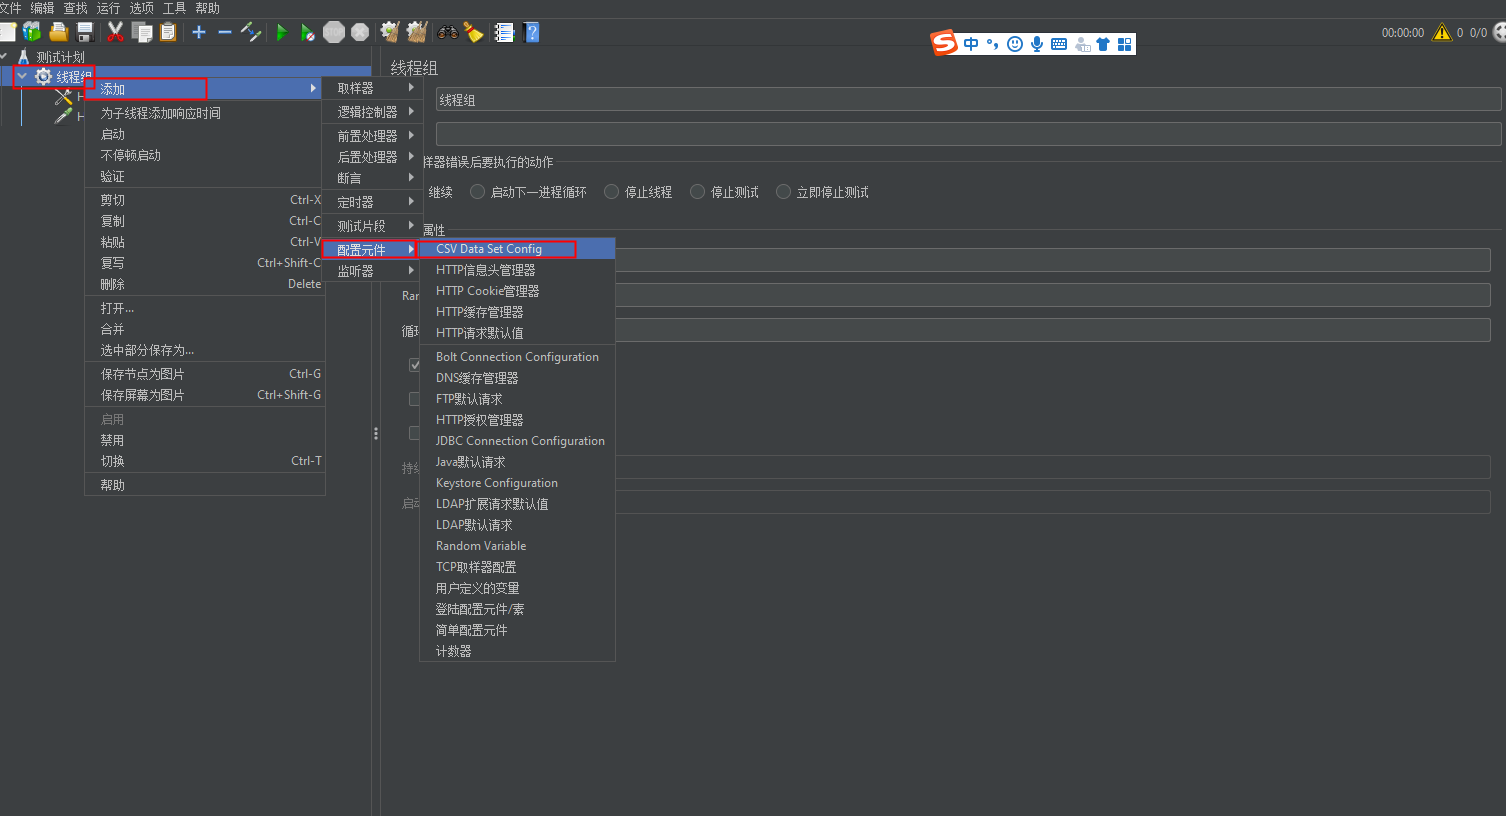This screenshot has width=1506, height=816.
Task: Collapse all nodes with minus icon
Action: (x=224, y=32)
